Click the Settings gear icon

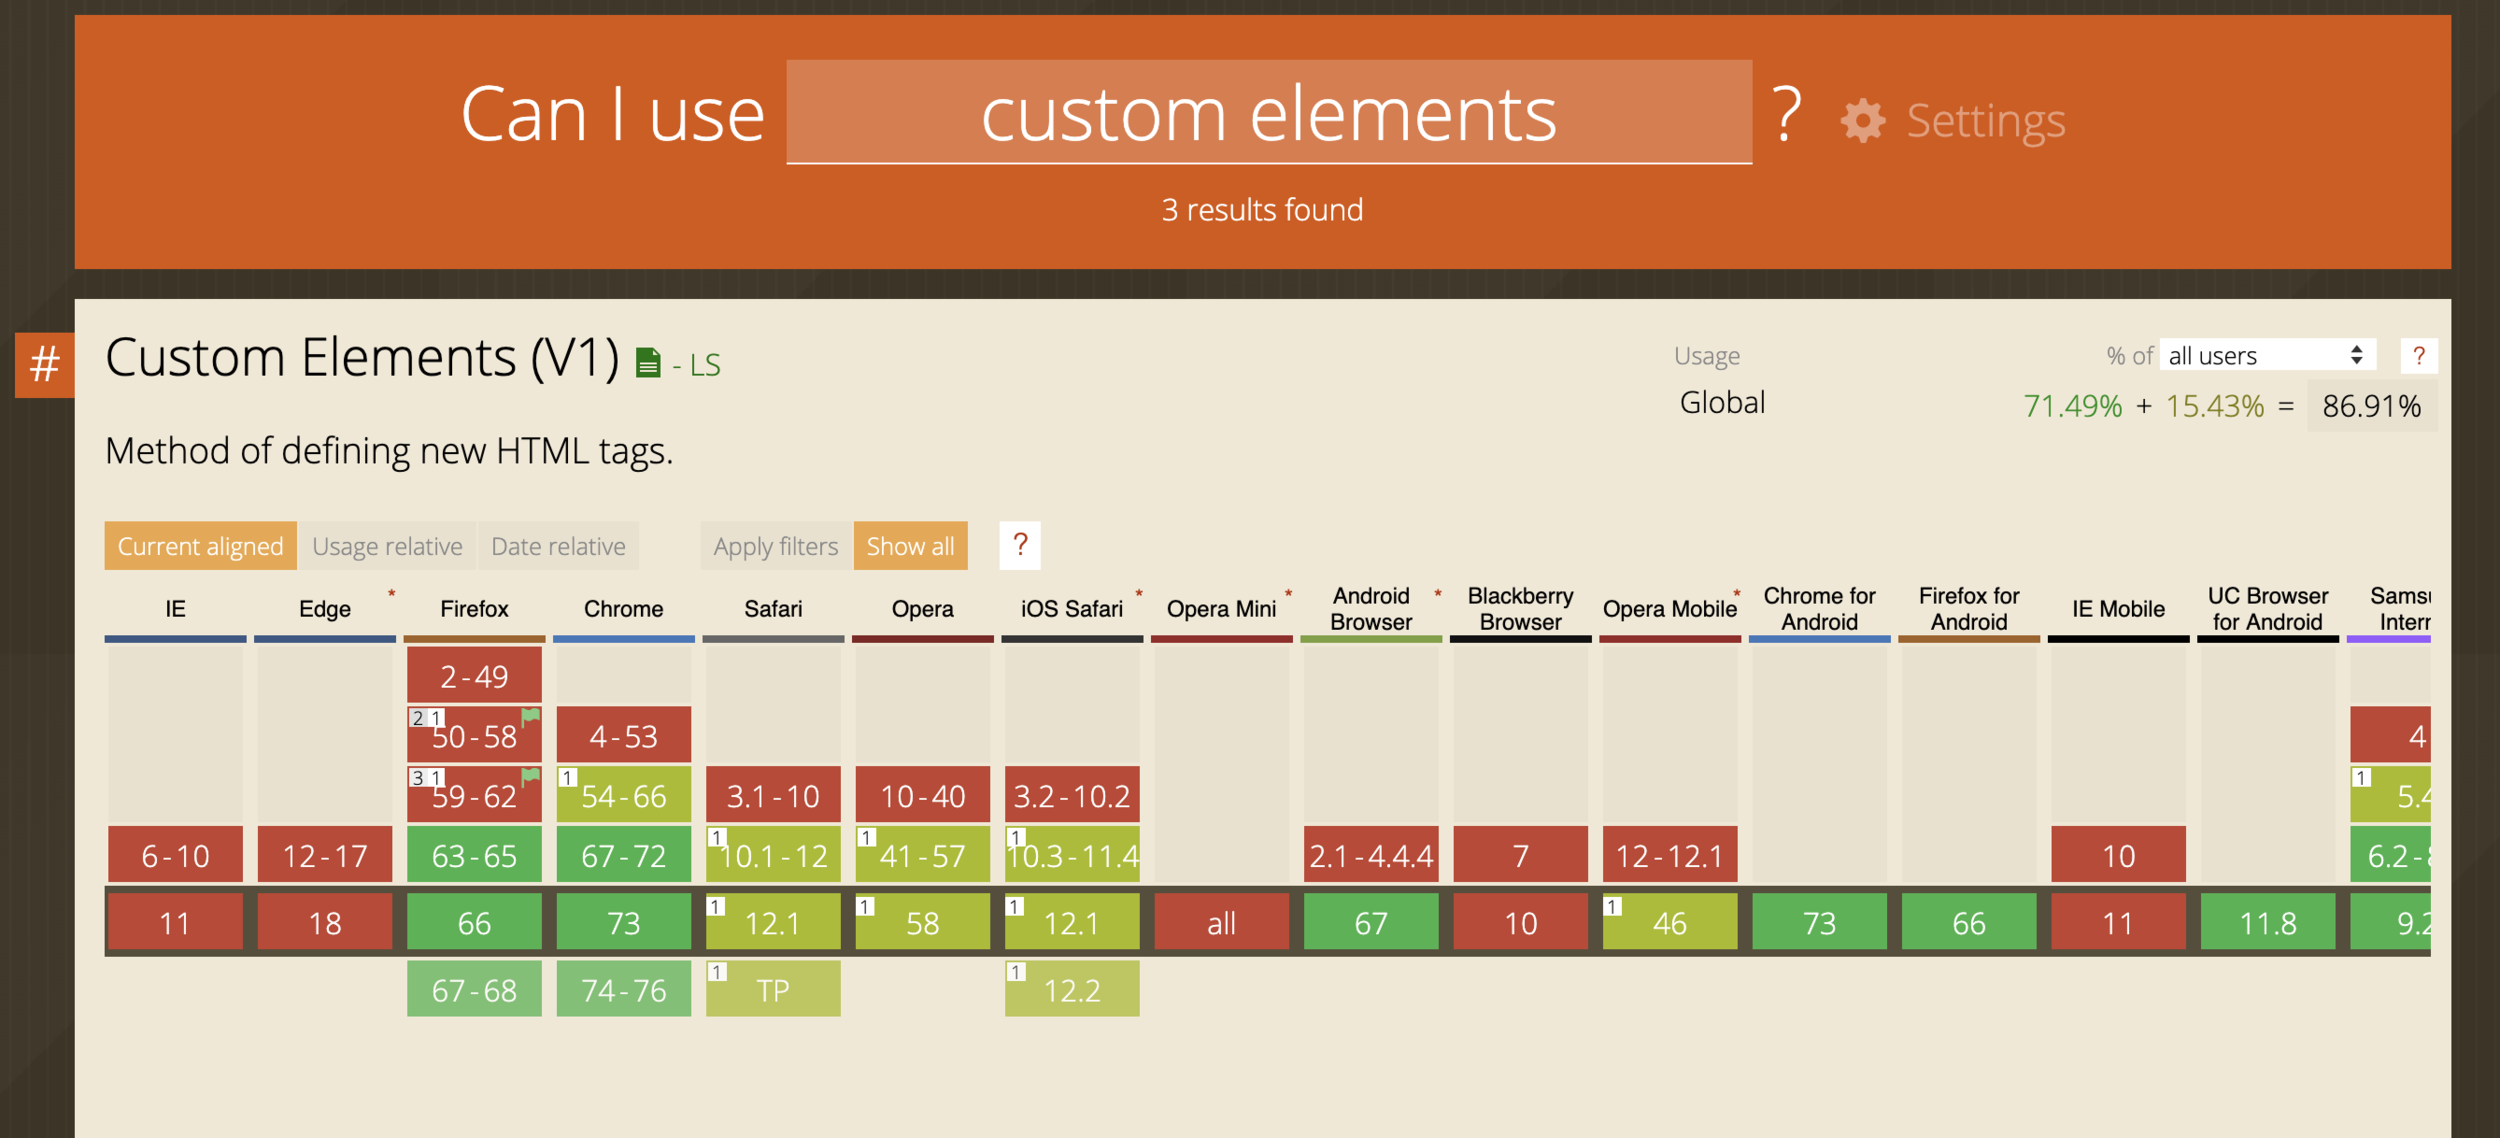tap(1862, 121)
